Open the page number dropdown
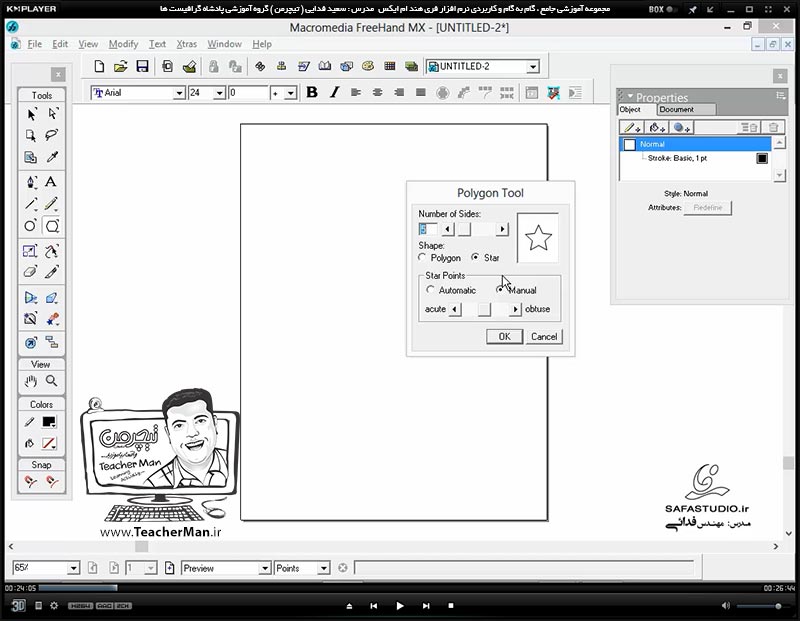This screenshot has height=621, width=800. [x=151, y=568]
